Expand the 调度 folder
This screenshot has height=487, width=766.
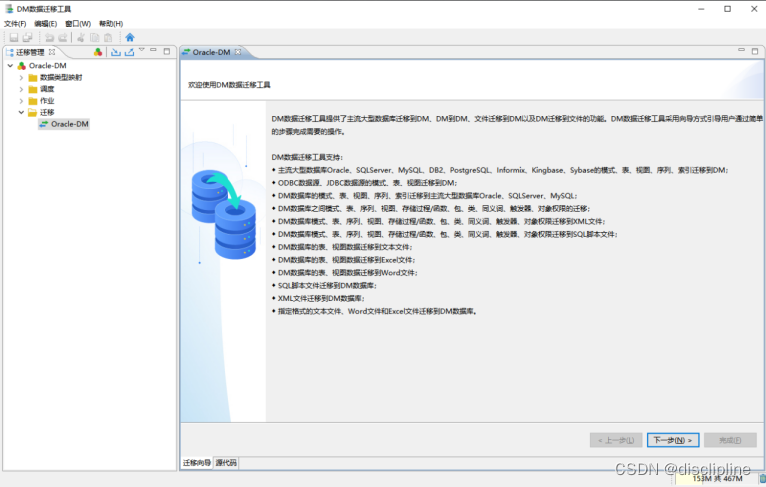coord(21,89)
